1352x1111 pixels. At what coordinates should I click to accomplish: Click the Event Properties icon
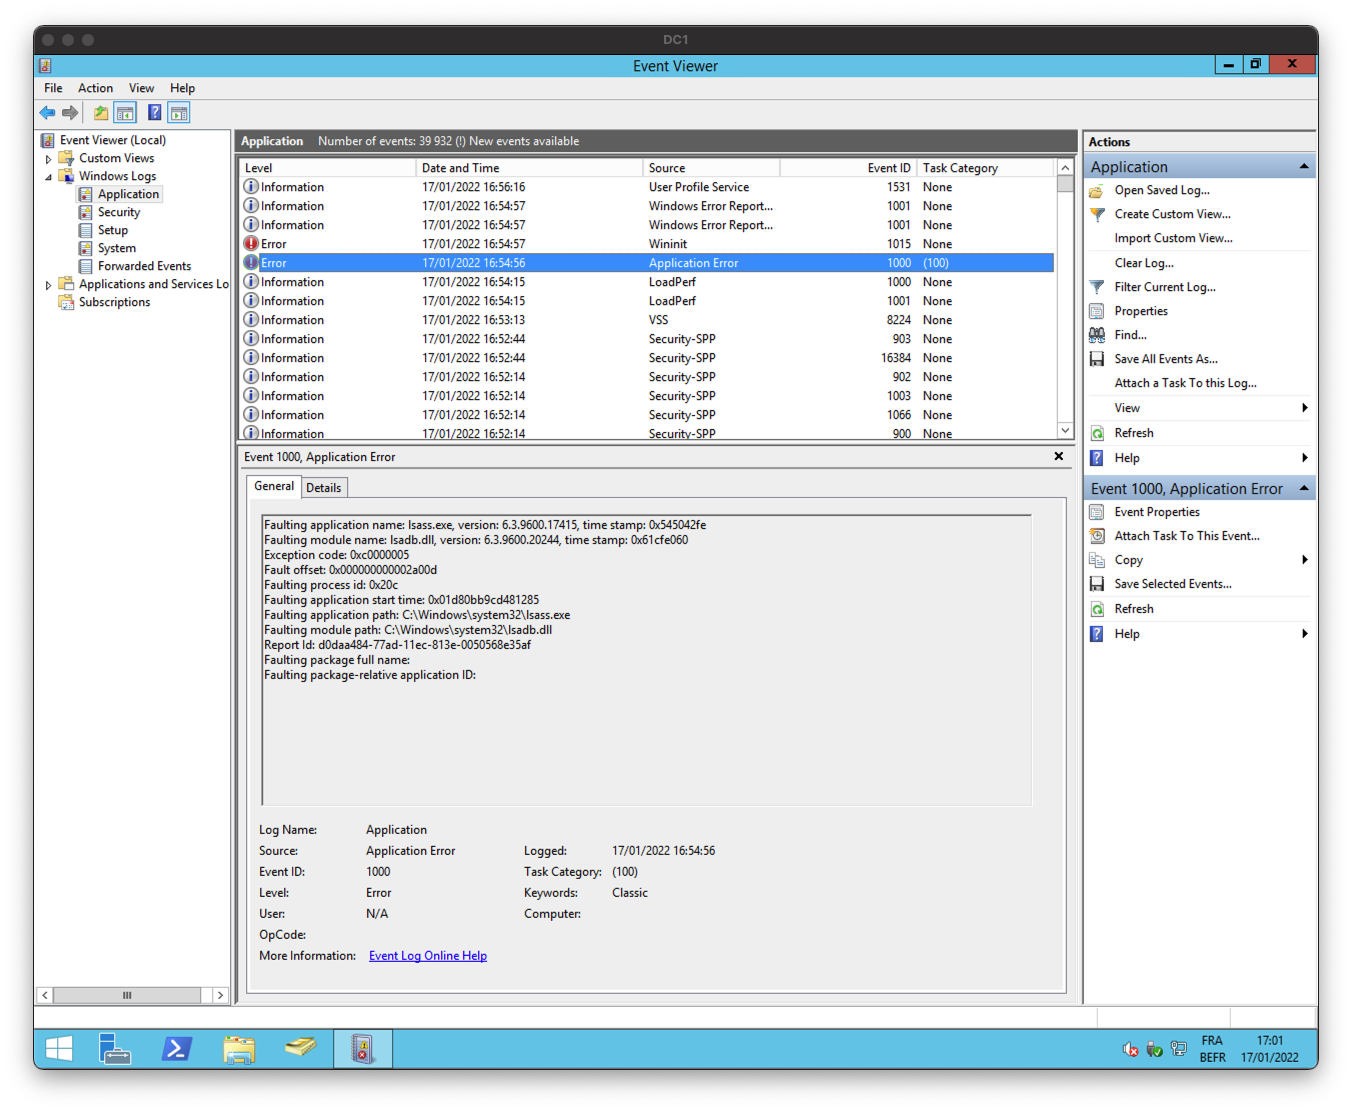1097,512
